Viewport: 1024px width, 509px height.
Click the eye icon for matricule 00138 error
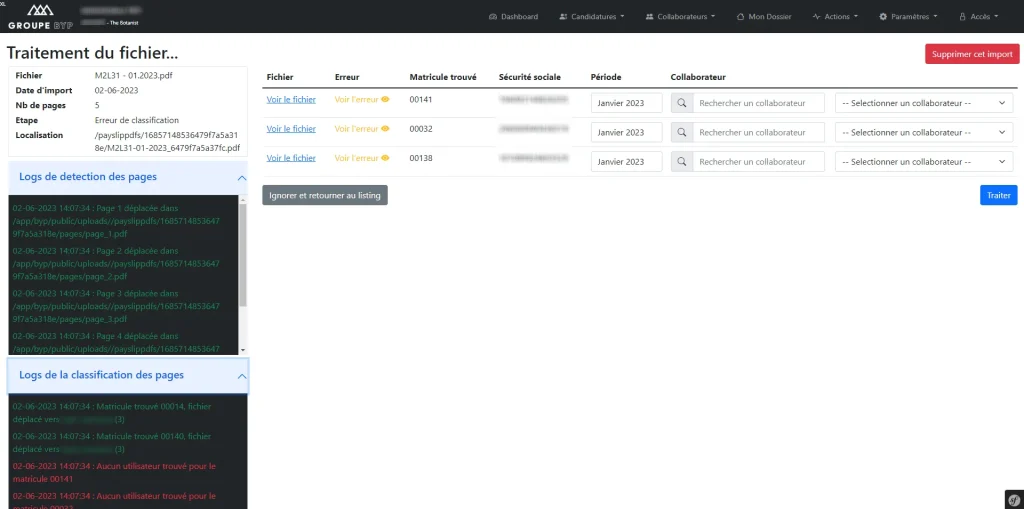385,158
